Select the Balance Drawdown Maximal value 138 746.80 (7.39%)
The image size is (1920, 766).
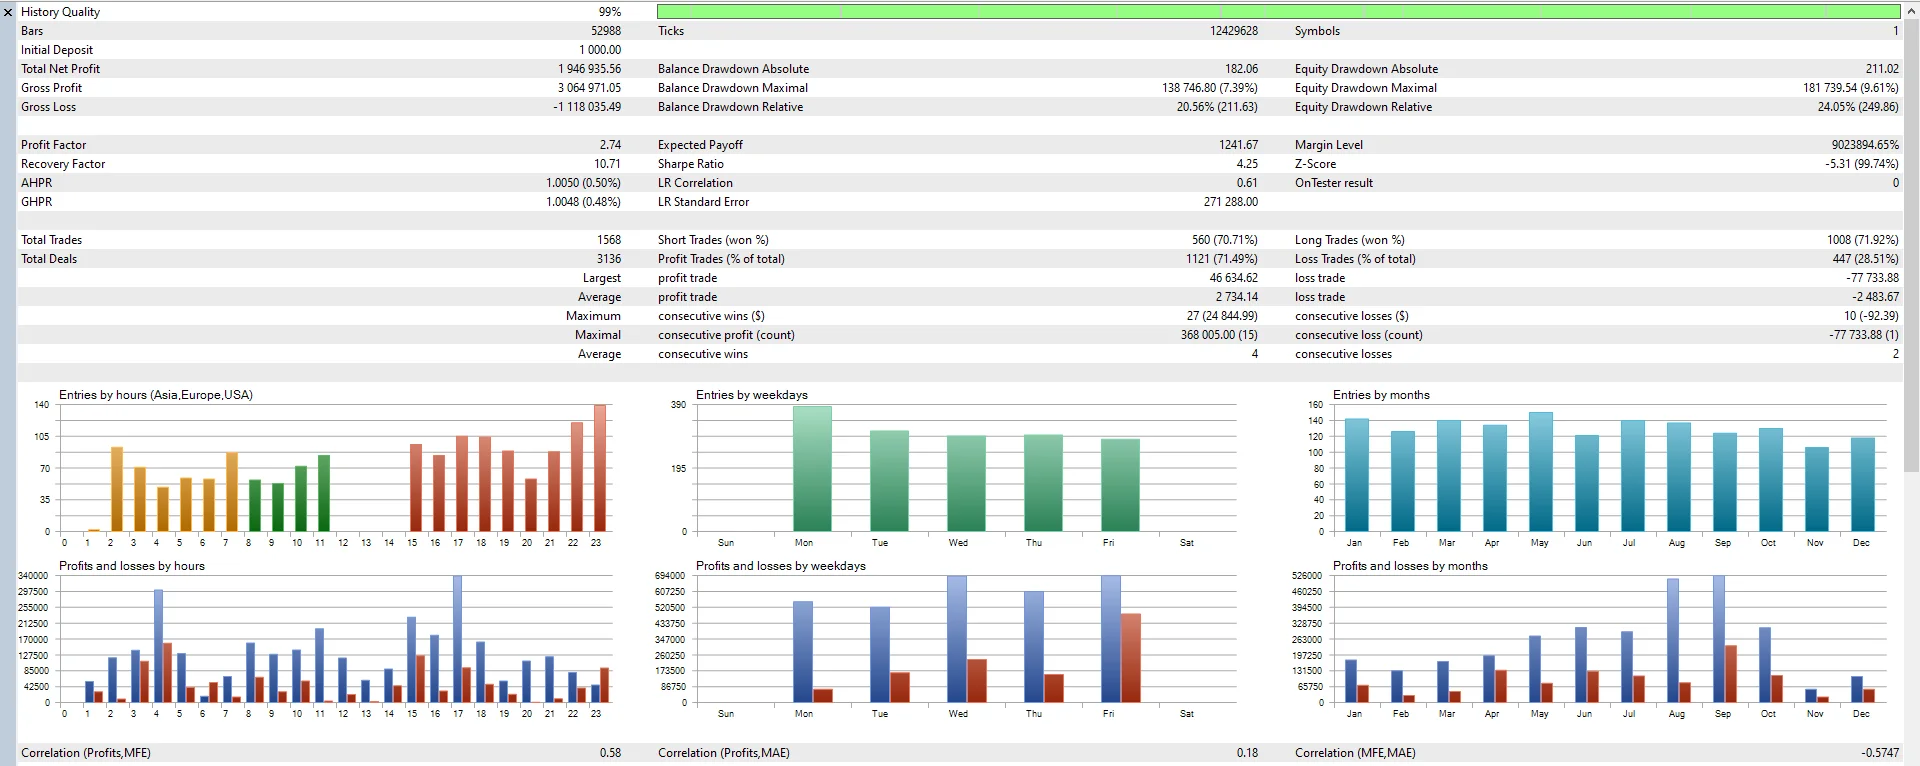(1210, 88)
